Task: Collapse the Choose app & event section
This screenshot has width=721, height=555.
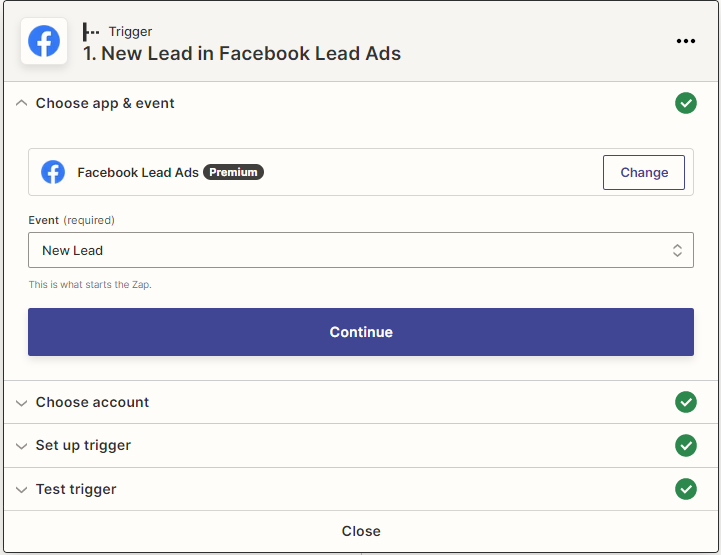Action: pos(21,103)
